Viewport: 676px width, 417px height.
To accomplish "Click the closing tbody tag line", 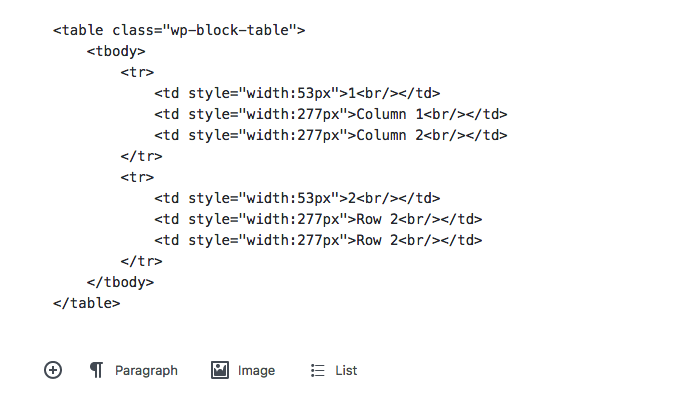I will [x=120, y=282].
